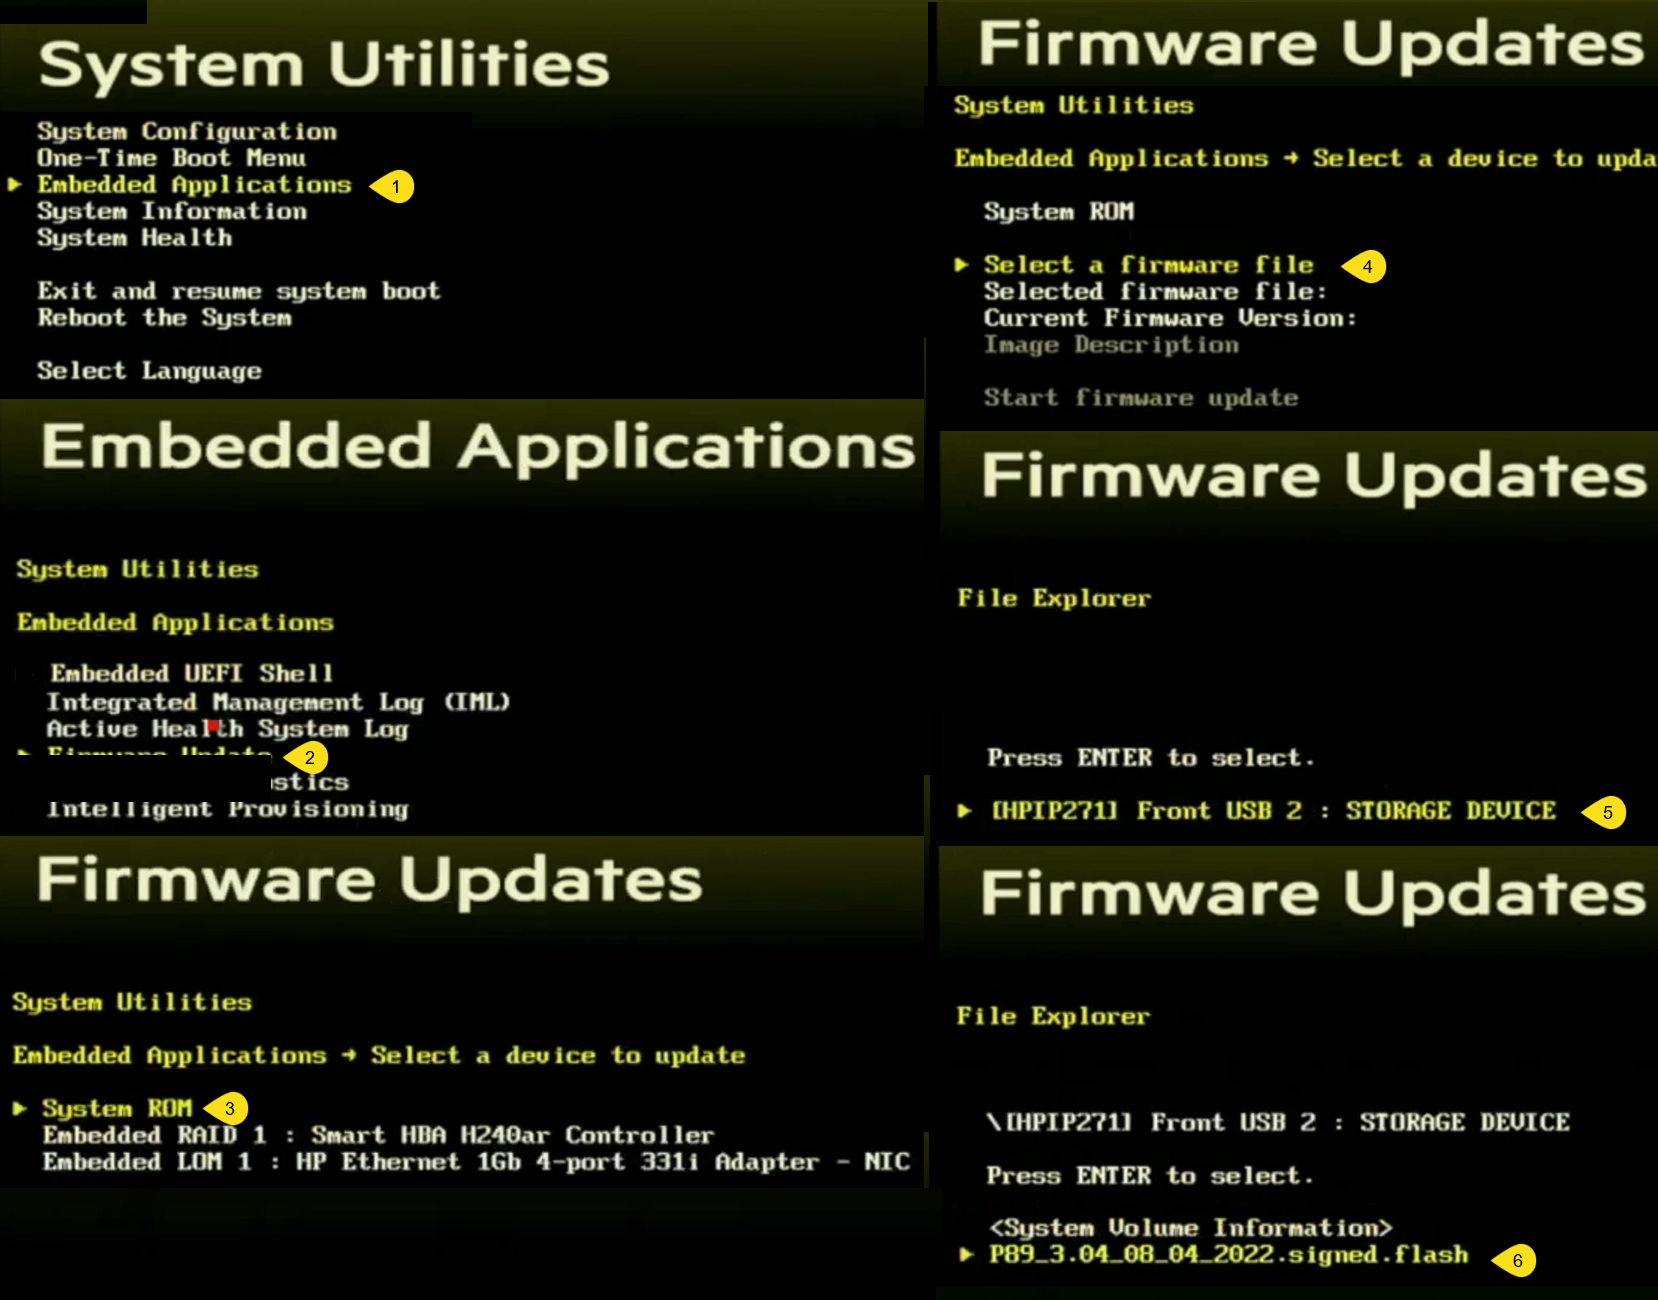Click Start firmware update

click(x=1140, y=398)
